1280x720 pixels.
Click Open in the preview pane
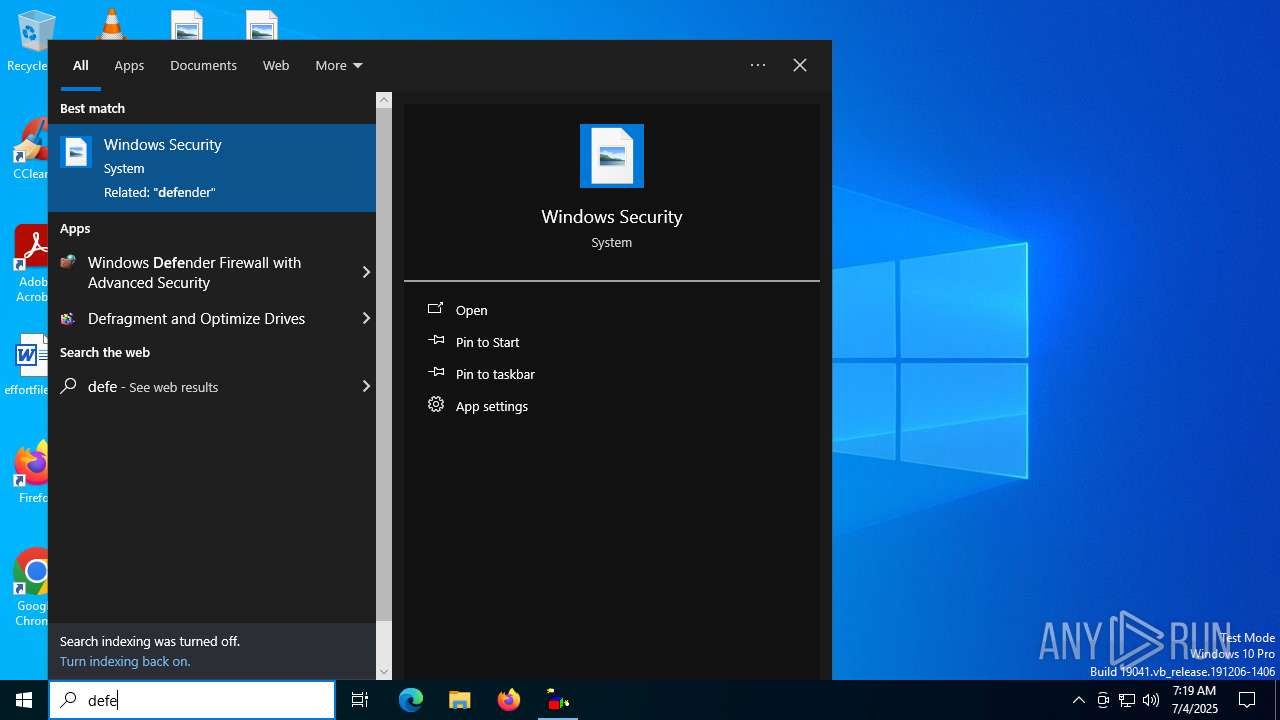(472, 310)
